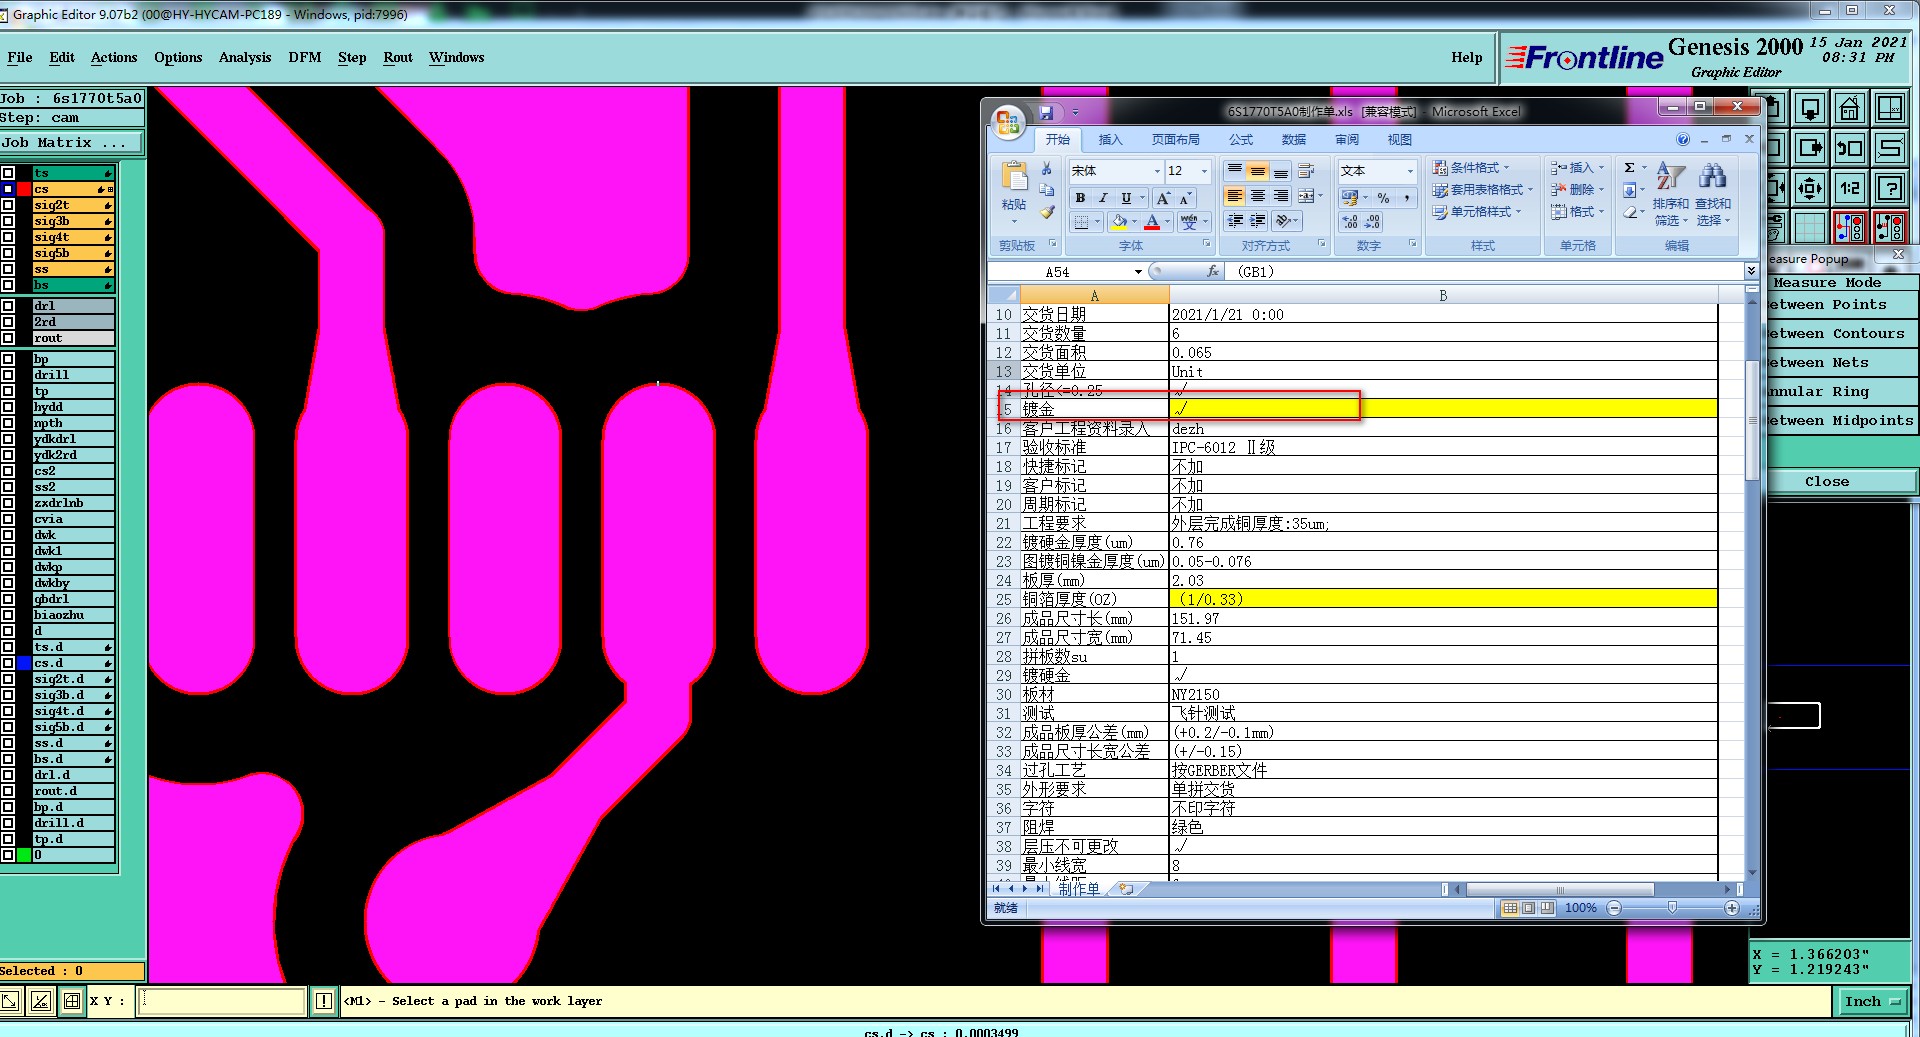The image size is (1920, 1037).
Task: Open the XY window layout icon
Action: (1890, 108)
